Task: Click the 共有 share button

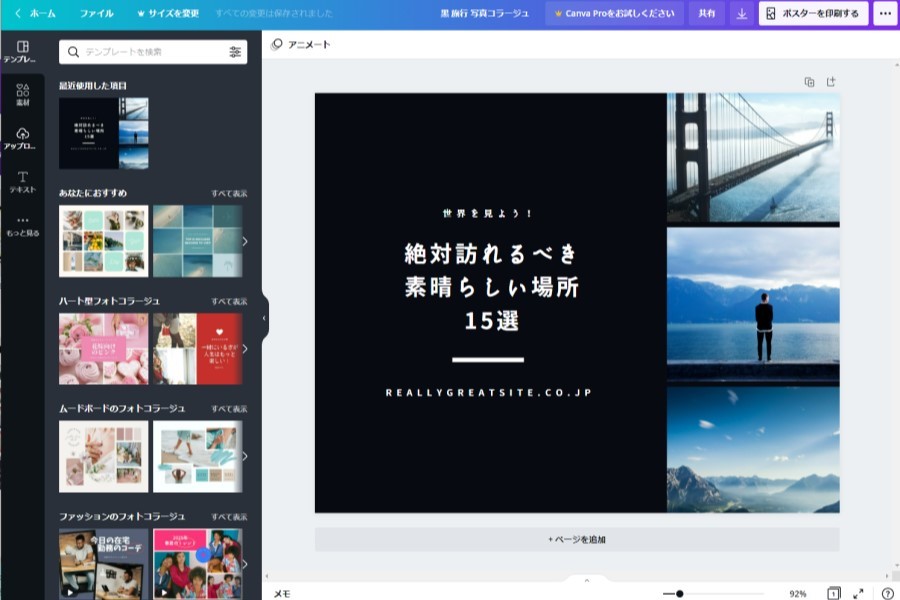Action: (x=706, y=14)
